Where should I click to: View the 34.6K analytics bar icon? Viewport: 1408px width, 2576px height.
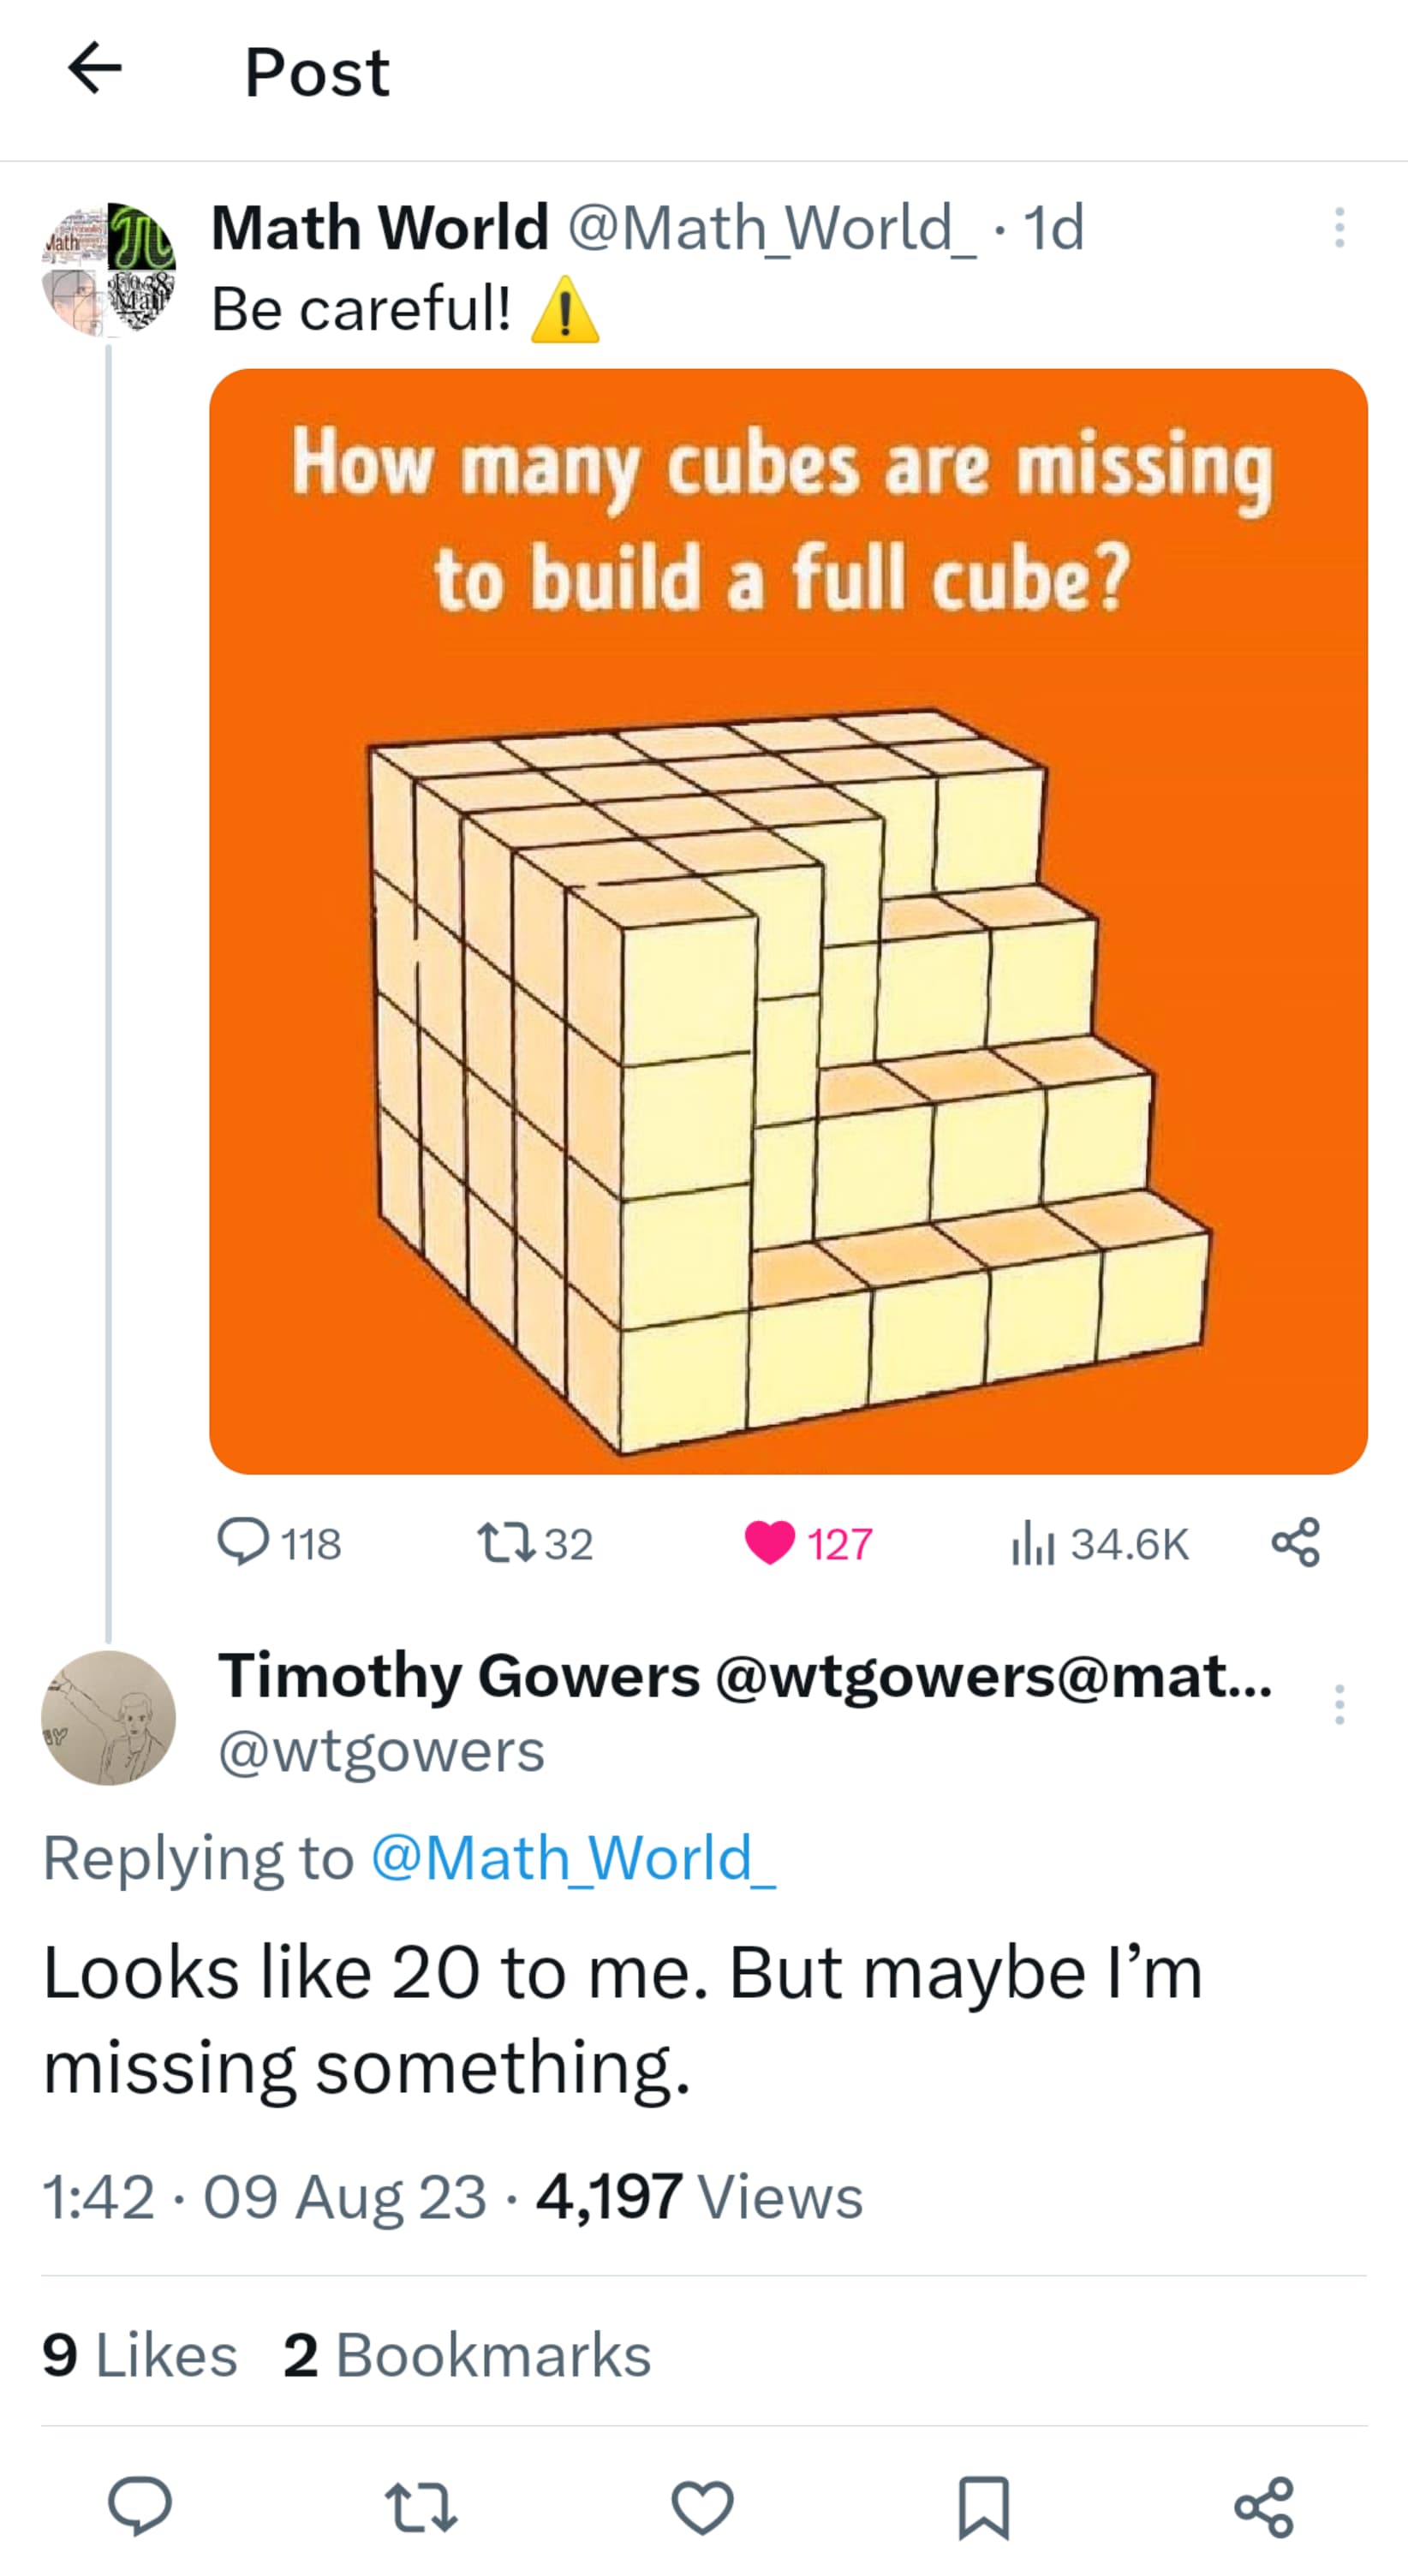pos(1034,1542)
